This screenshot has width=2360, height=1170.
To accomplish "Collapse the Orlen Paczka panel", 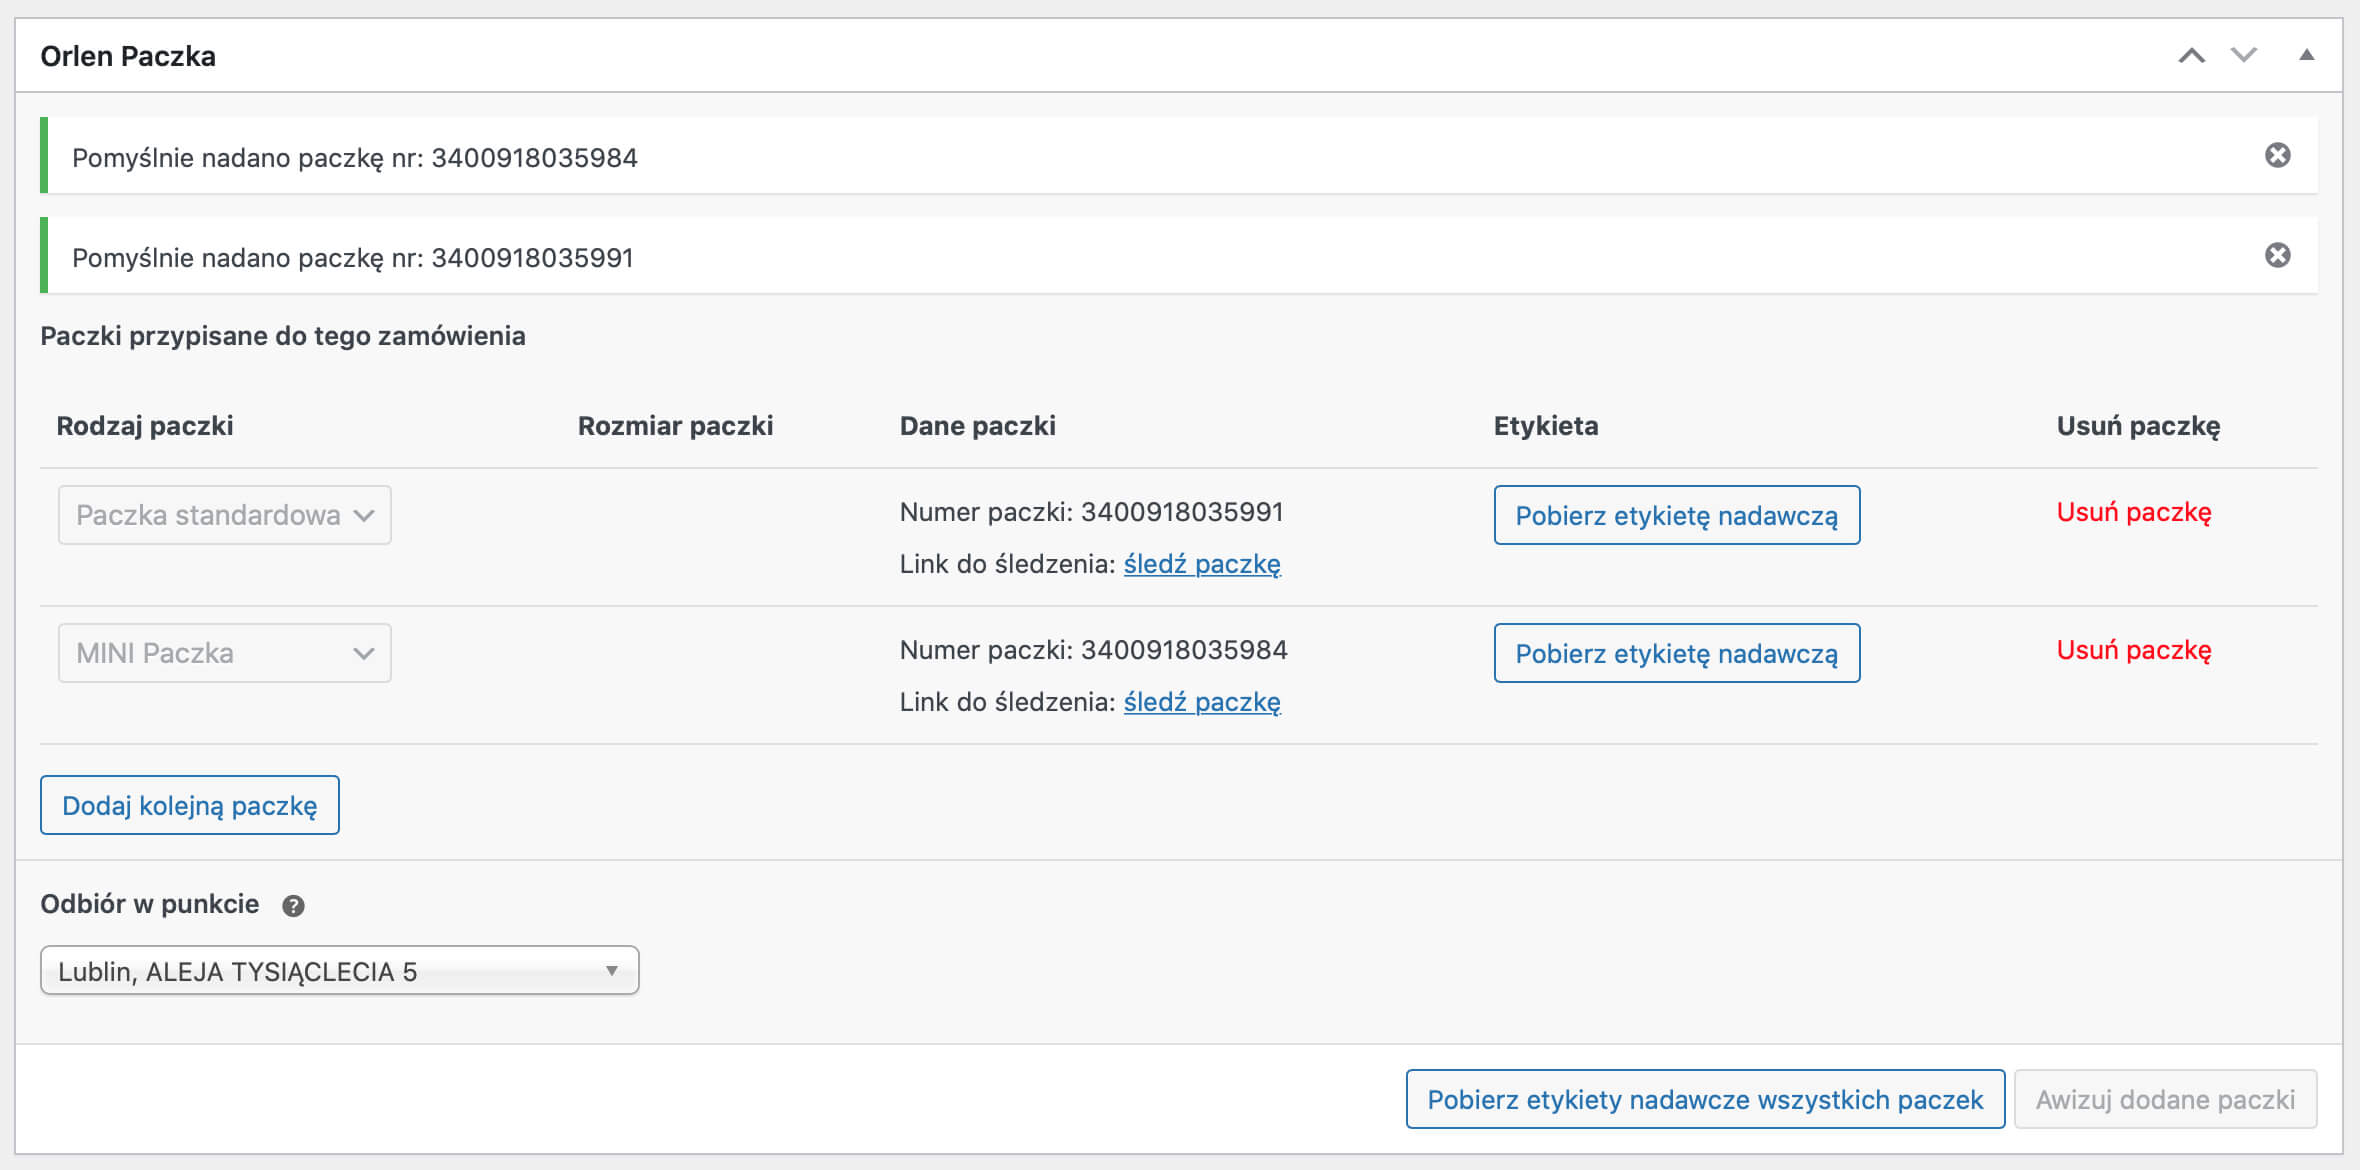I will [2306, 55].
